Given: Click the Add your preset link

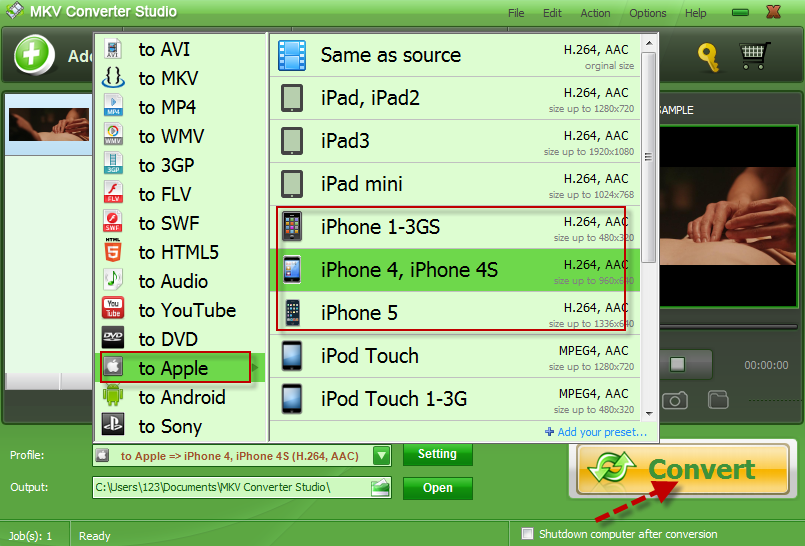Looking at the screenshot, I should point(595,432).
